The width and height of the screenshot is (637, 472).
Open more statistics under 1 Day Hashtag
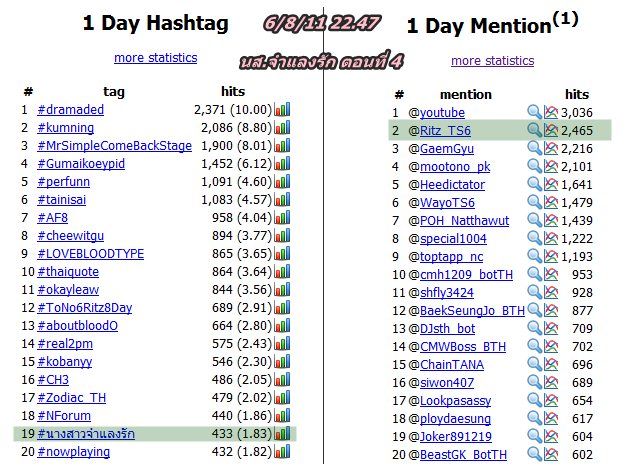pos(156,58)
